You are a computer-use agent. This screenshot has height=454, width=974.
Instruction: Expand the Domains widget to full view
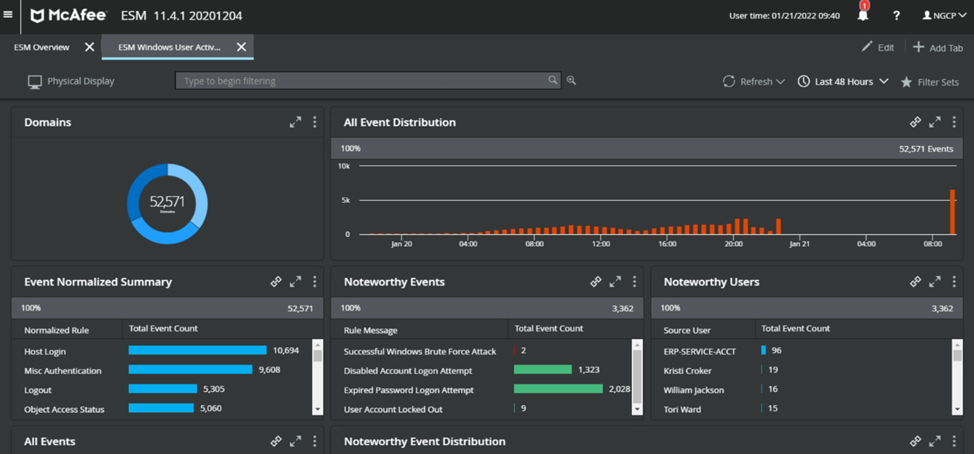click(x=295, y=122)
